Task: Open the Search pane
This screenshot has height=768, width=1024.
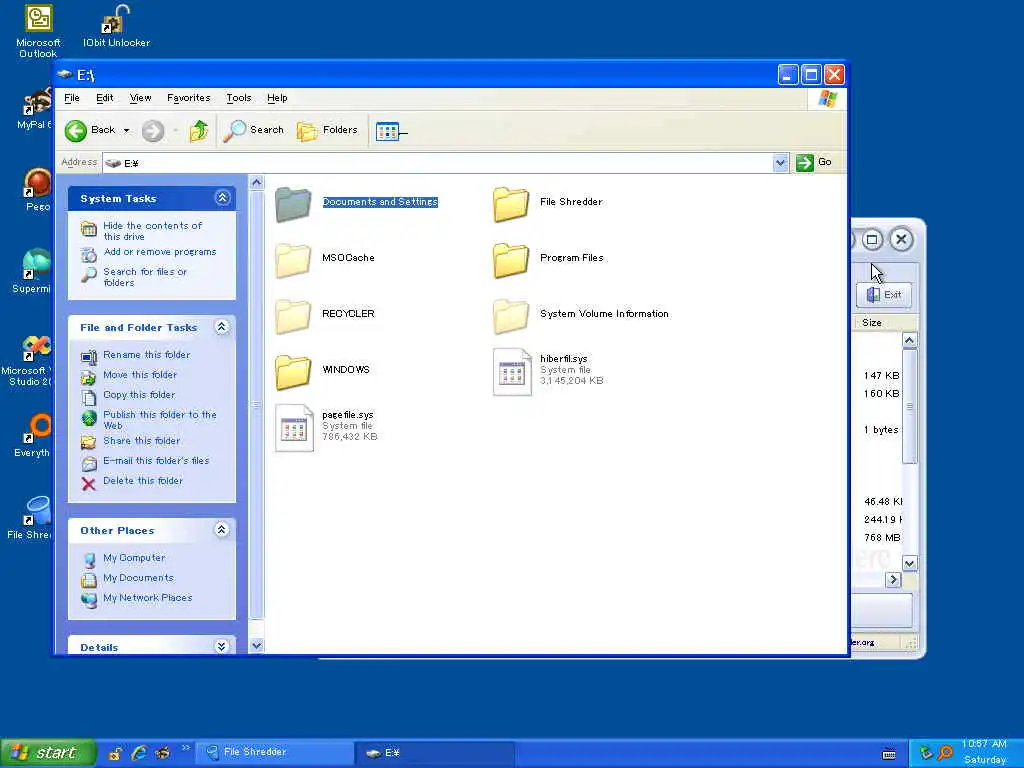Action: (254, 131)
